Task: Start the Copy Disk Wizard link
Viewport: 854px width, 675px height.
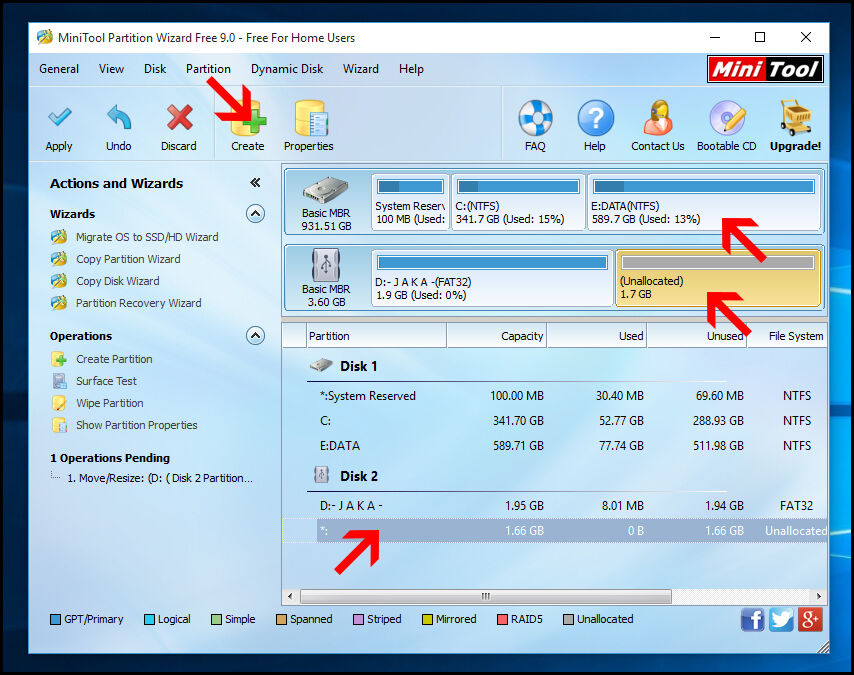Action: (x=118, y=281)
